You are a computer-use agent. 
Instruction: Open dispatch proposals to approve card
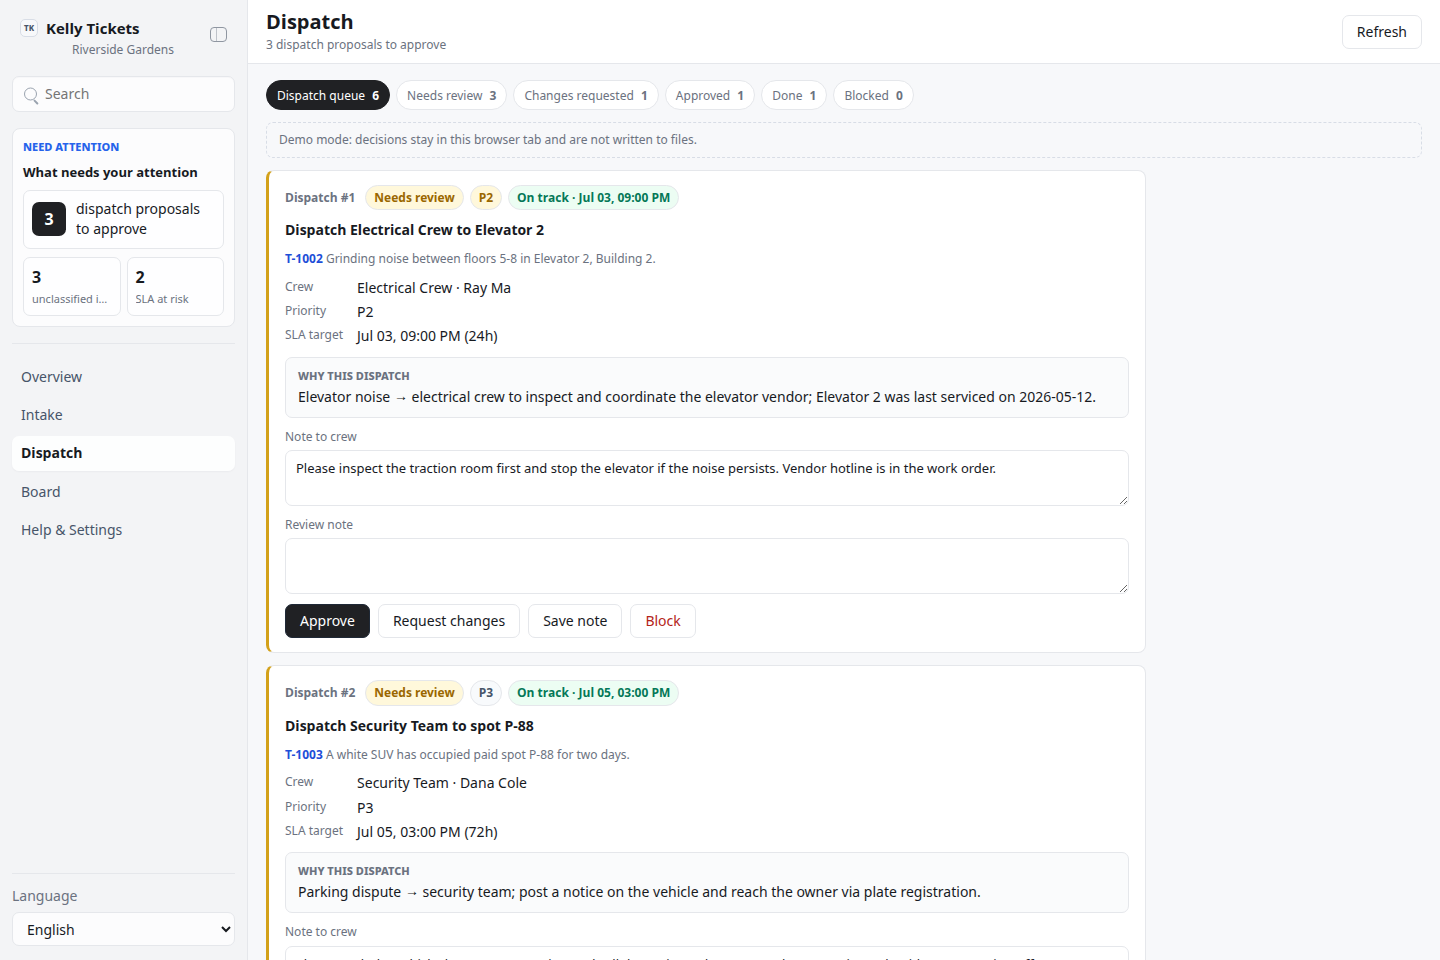[123, 219]
